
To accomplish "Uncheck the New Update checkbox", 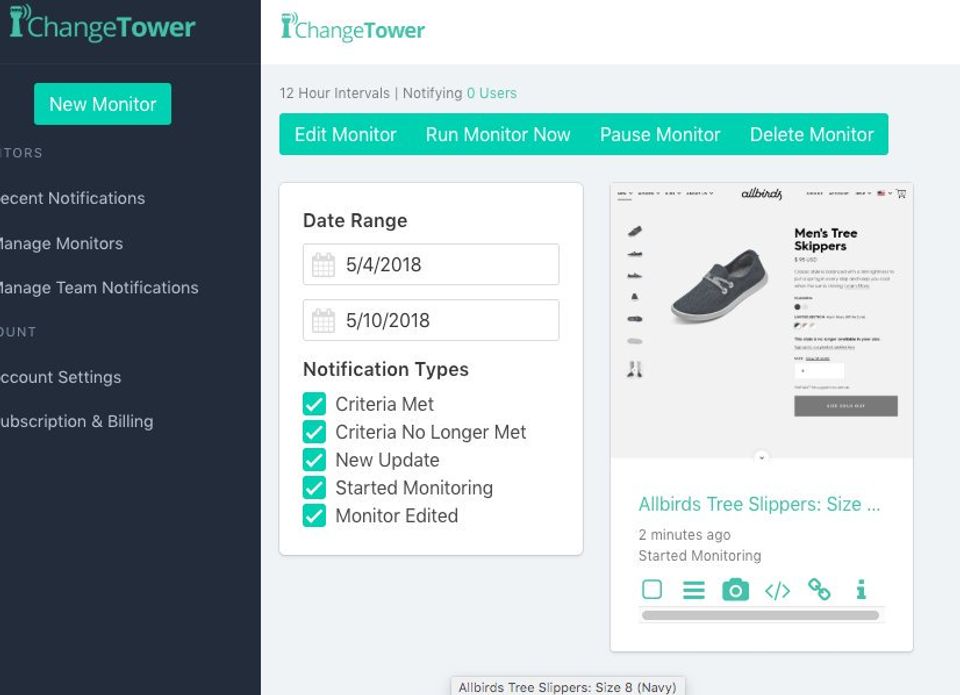I will tap(314, 460).
